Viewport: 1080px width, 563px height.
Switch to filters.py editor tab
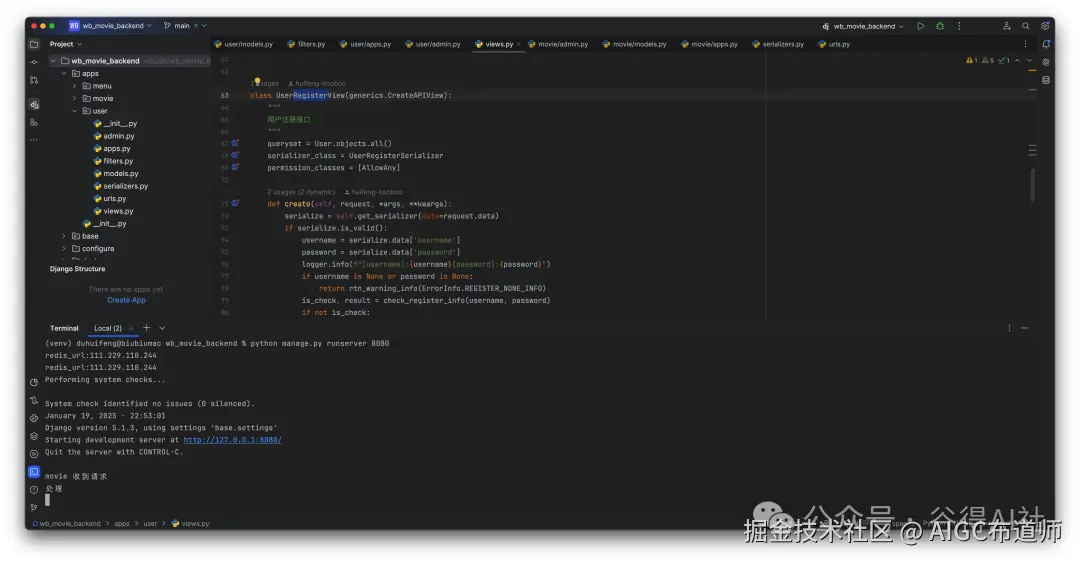point(306,44)
